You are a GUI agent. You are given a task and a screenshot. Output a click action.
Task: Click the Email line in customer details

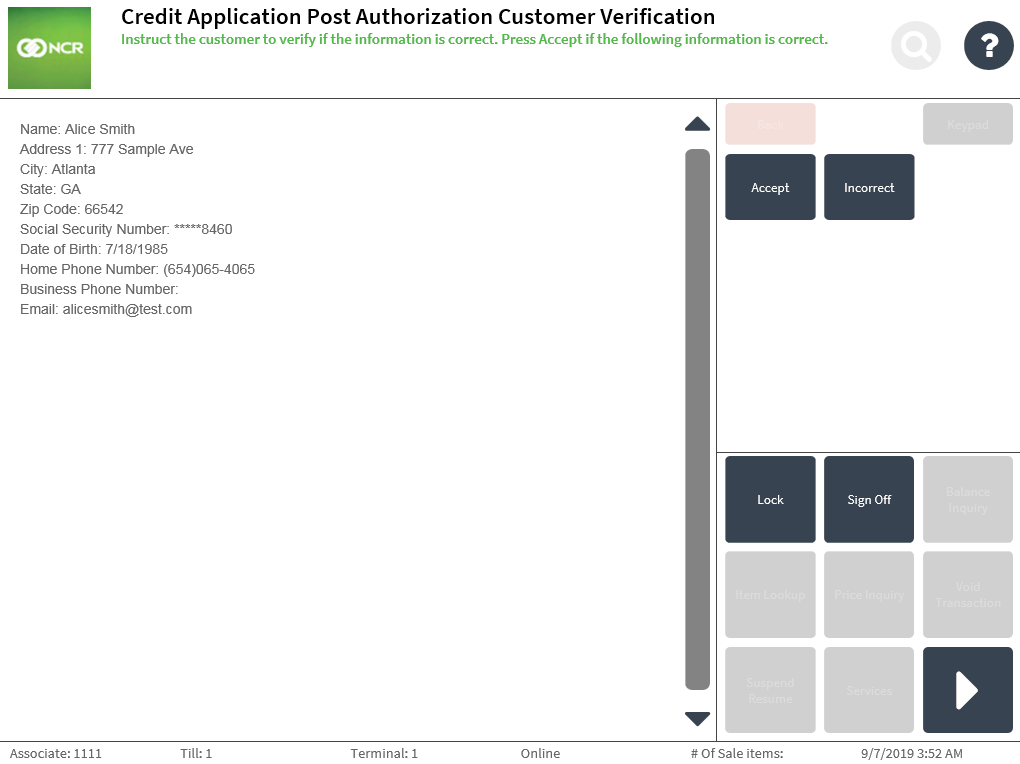click(106, 310)
